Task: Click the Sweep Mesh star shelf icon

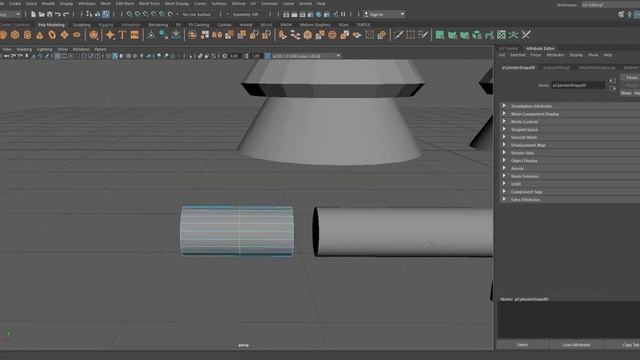Action: [110, 35]
